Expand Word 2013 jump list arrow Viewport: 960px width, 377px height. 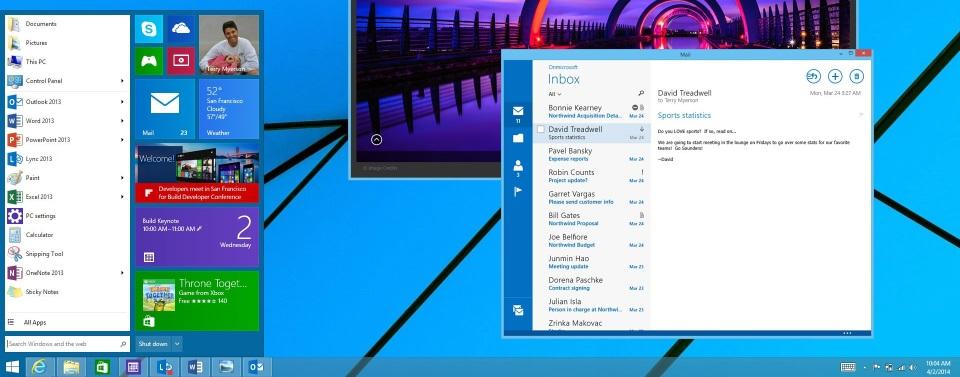[x=122, y=121]
